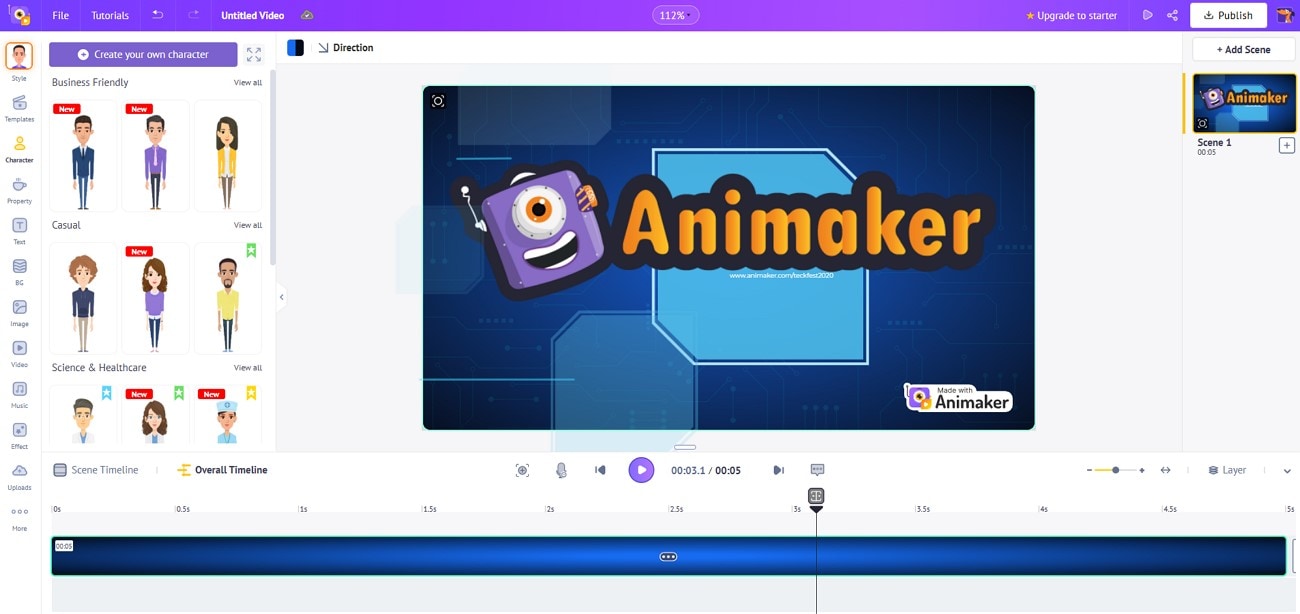Select the Character sidebar icon
Screen dimensions: 1300x614
(19, 149)
